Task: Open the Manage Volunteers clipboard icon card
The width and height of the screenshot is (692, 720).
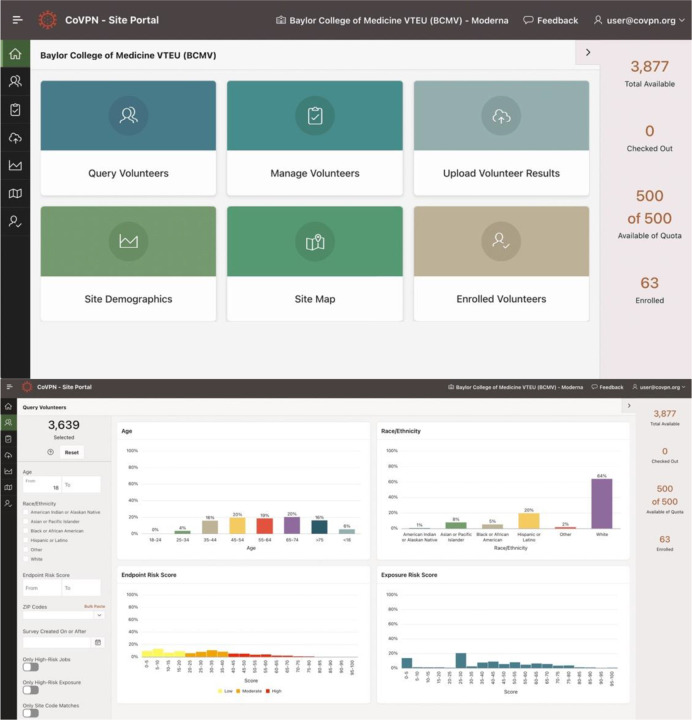Action: click(315, 115)
